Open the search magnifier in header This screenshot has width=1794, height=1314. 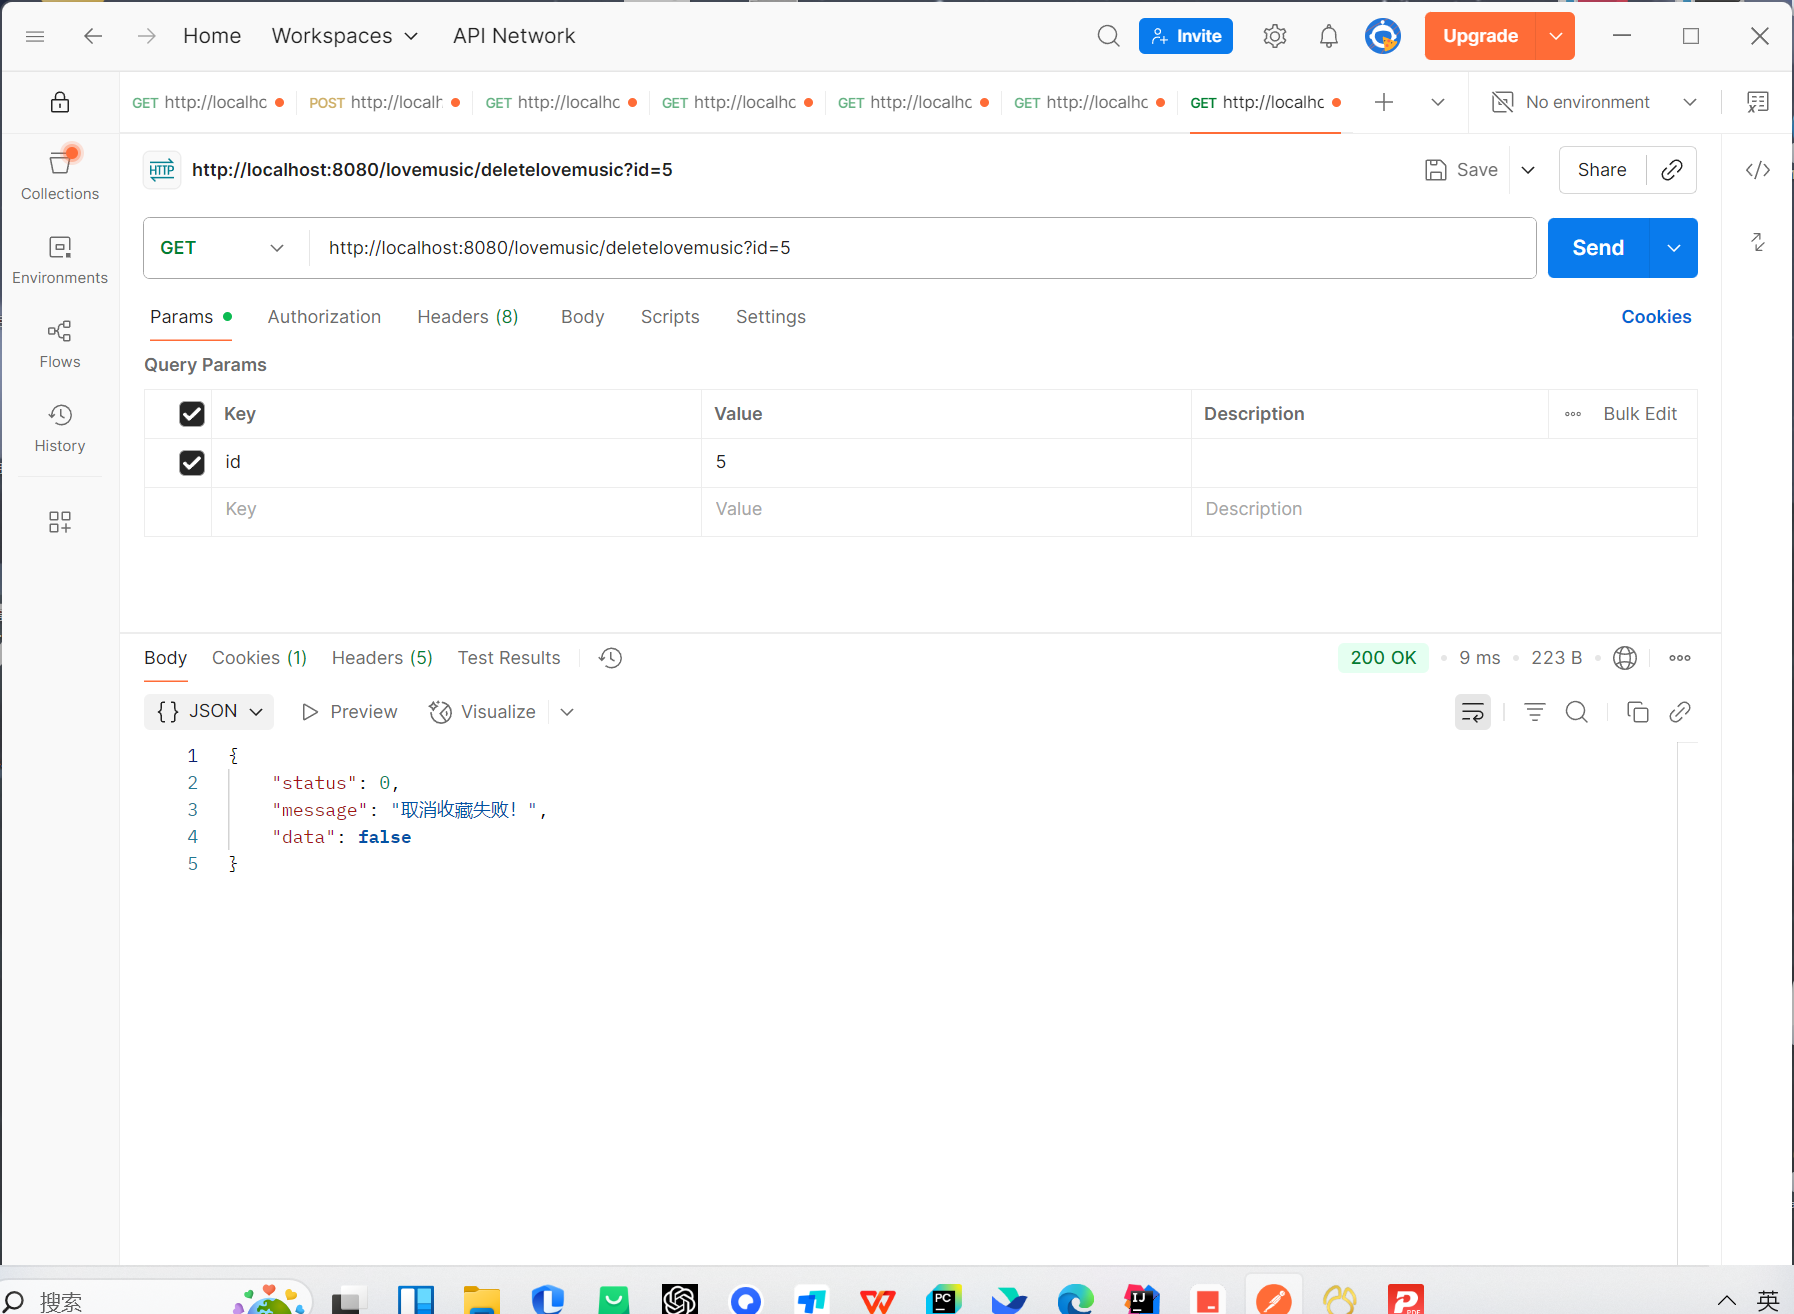(x=1108, y=36)
